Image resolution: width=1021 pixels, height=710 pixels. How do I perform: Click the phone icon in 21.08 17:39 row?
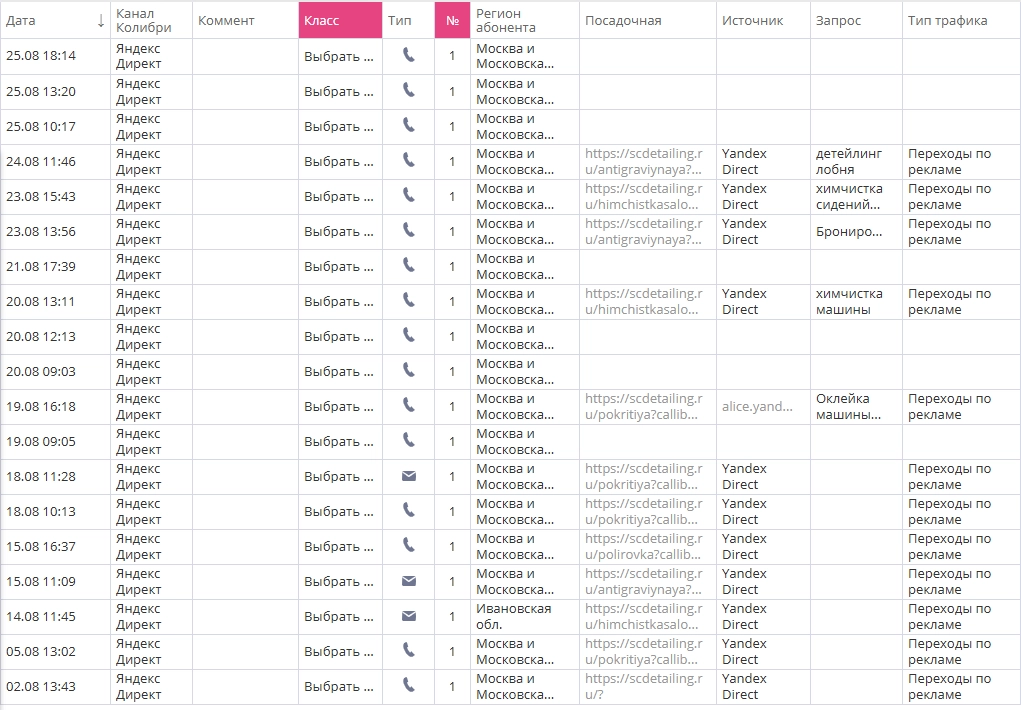coord(408,266)
